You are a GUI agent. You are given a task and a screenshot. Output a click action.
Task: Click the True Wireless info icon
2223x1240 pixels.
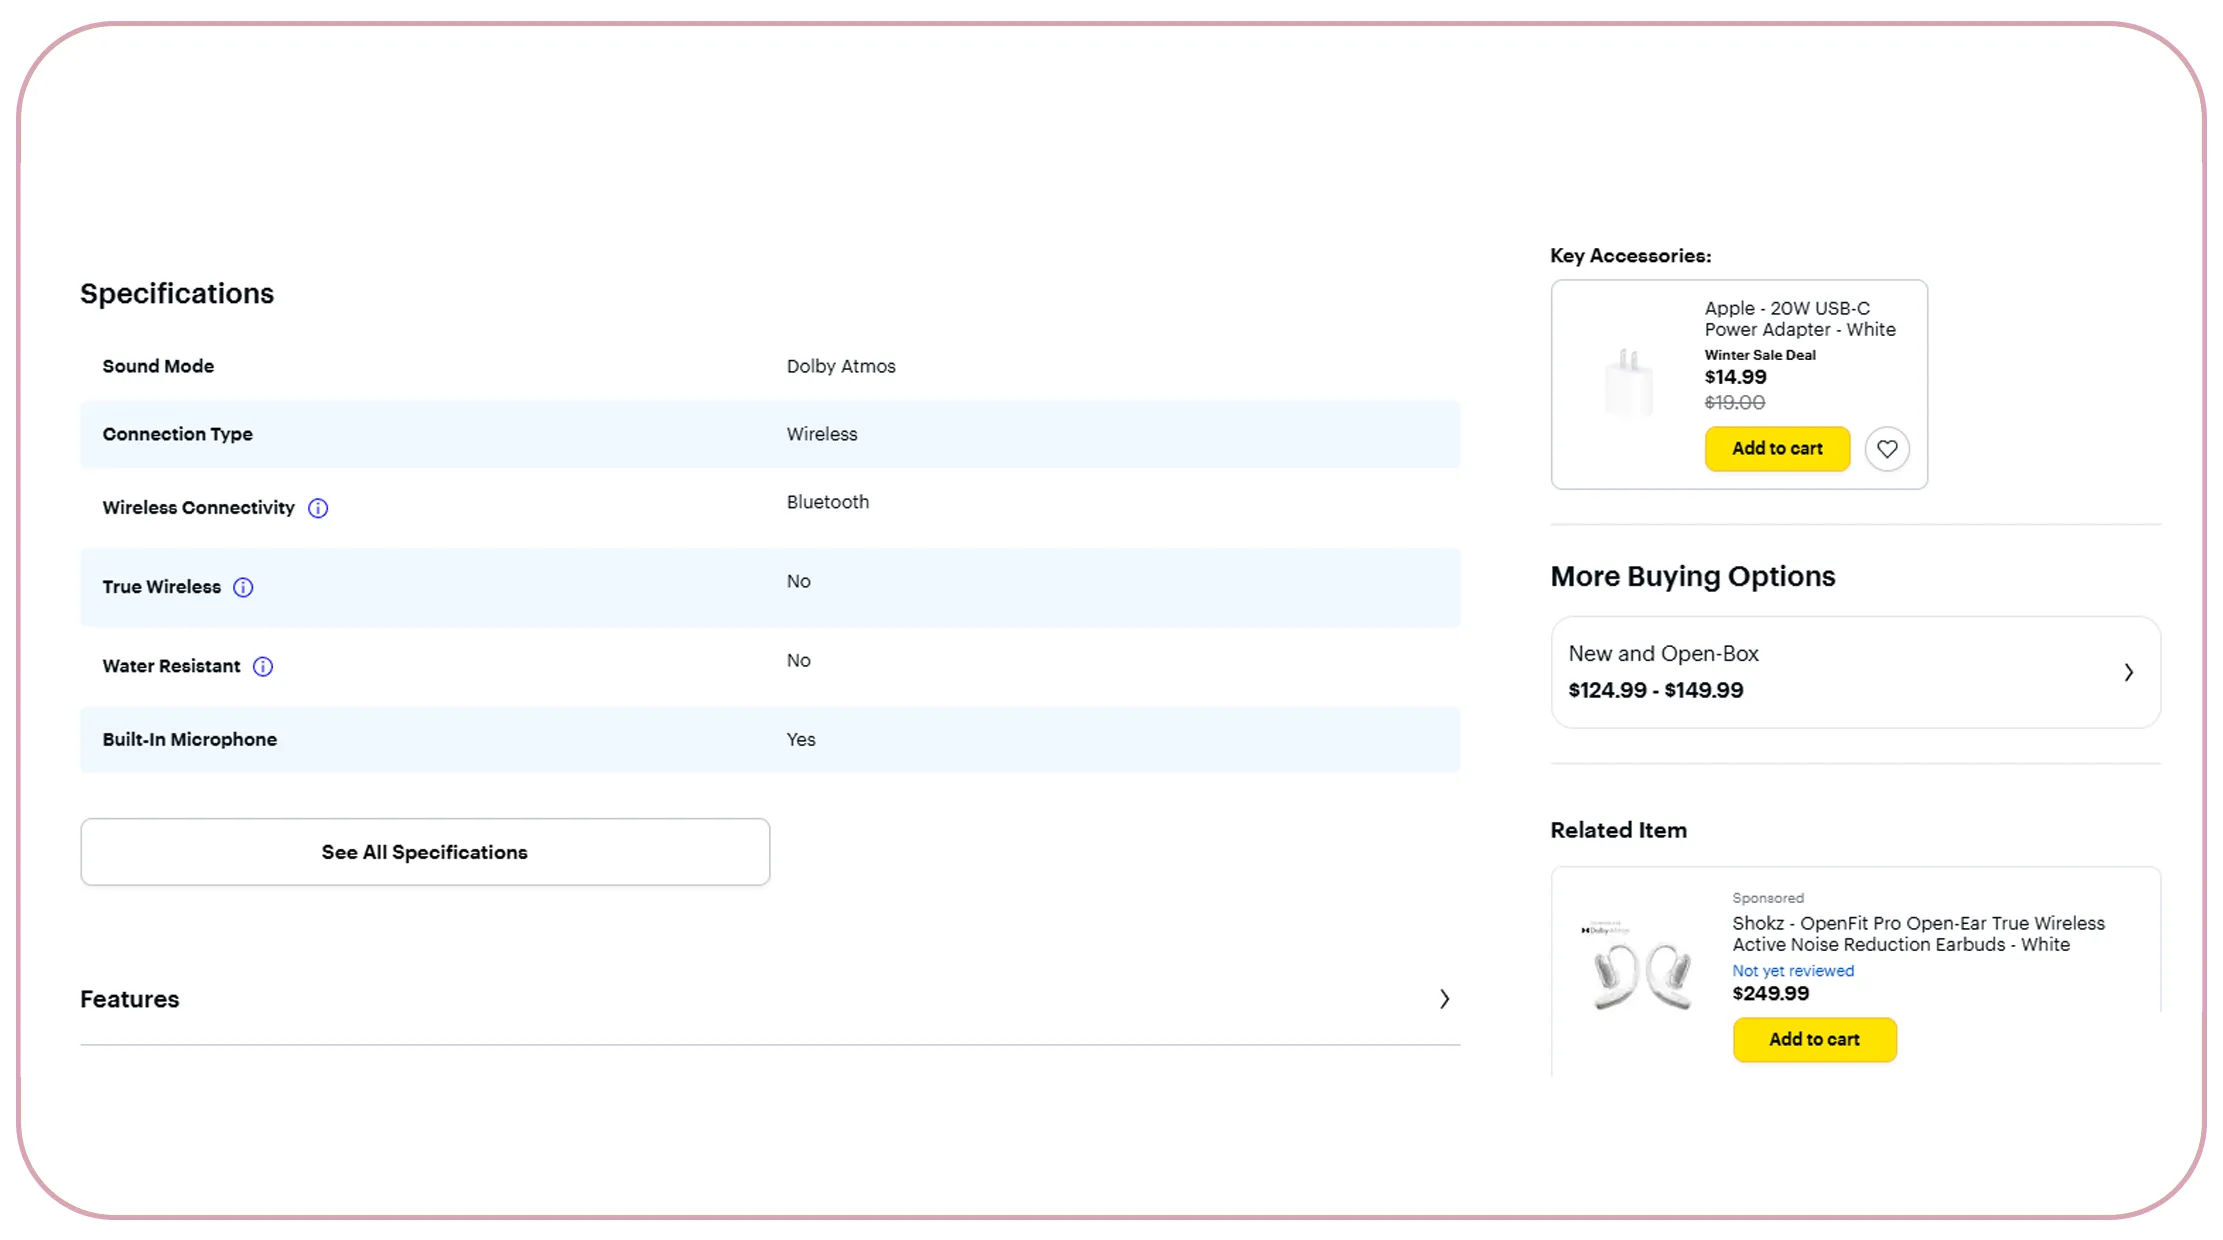(243, 587)
